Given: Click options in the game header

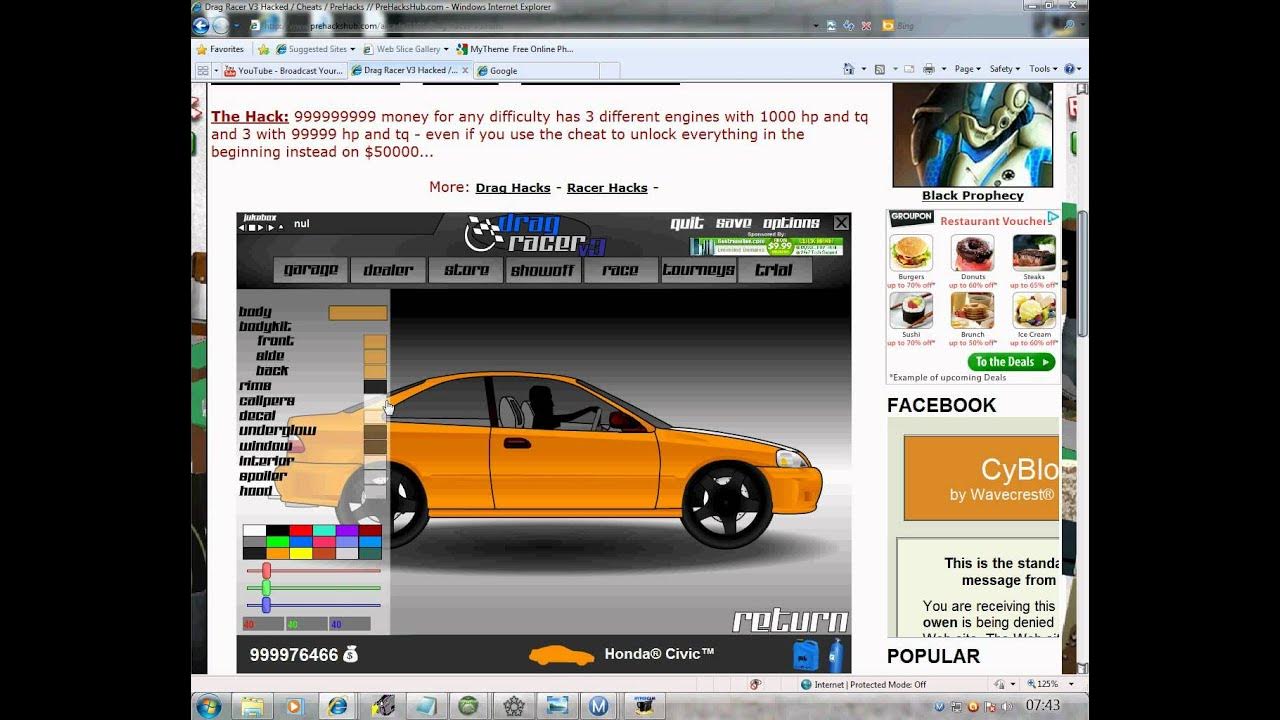Looking at the screenshot, I should tap(792, 223).
